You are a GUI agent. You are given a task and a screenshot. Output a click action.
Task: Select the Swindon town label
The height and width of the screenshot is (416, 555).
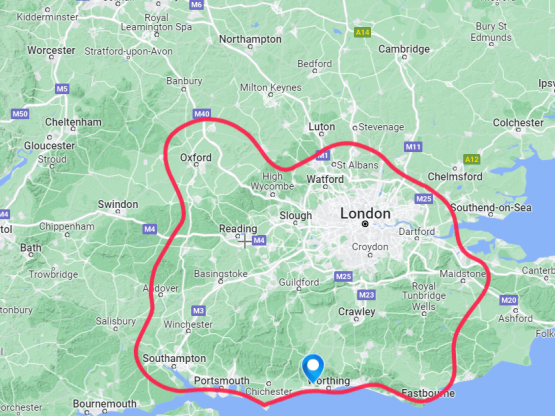coord(118,204)
